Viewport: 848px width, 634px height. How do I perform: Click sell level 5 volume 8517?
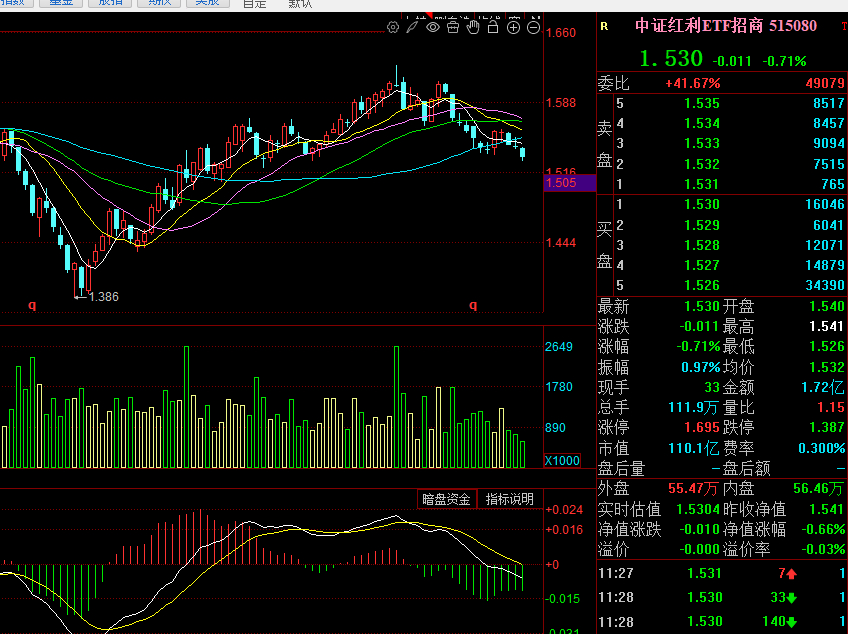click(x=829, y=103)
